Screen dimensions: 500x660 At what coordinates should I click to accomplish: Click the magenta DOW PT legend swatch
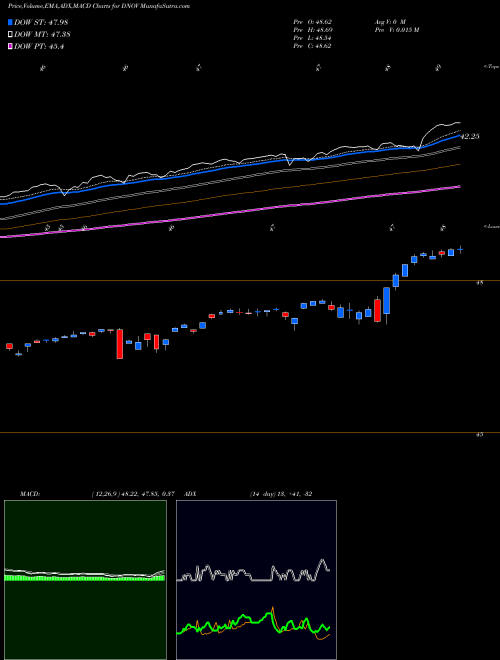(11, 47)
